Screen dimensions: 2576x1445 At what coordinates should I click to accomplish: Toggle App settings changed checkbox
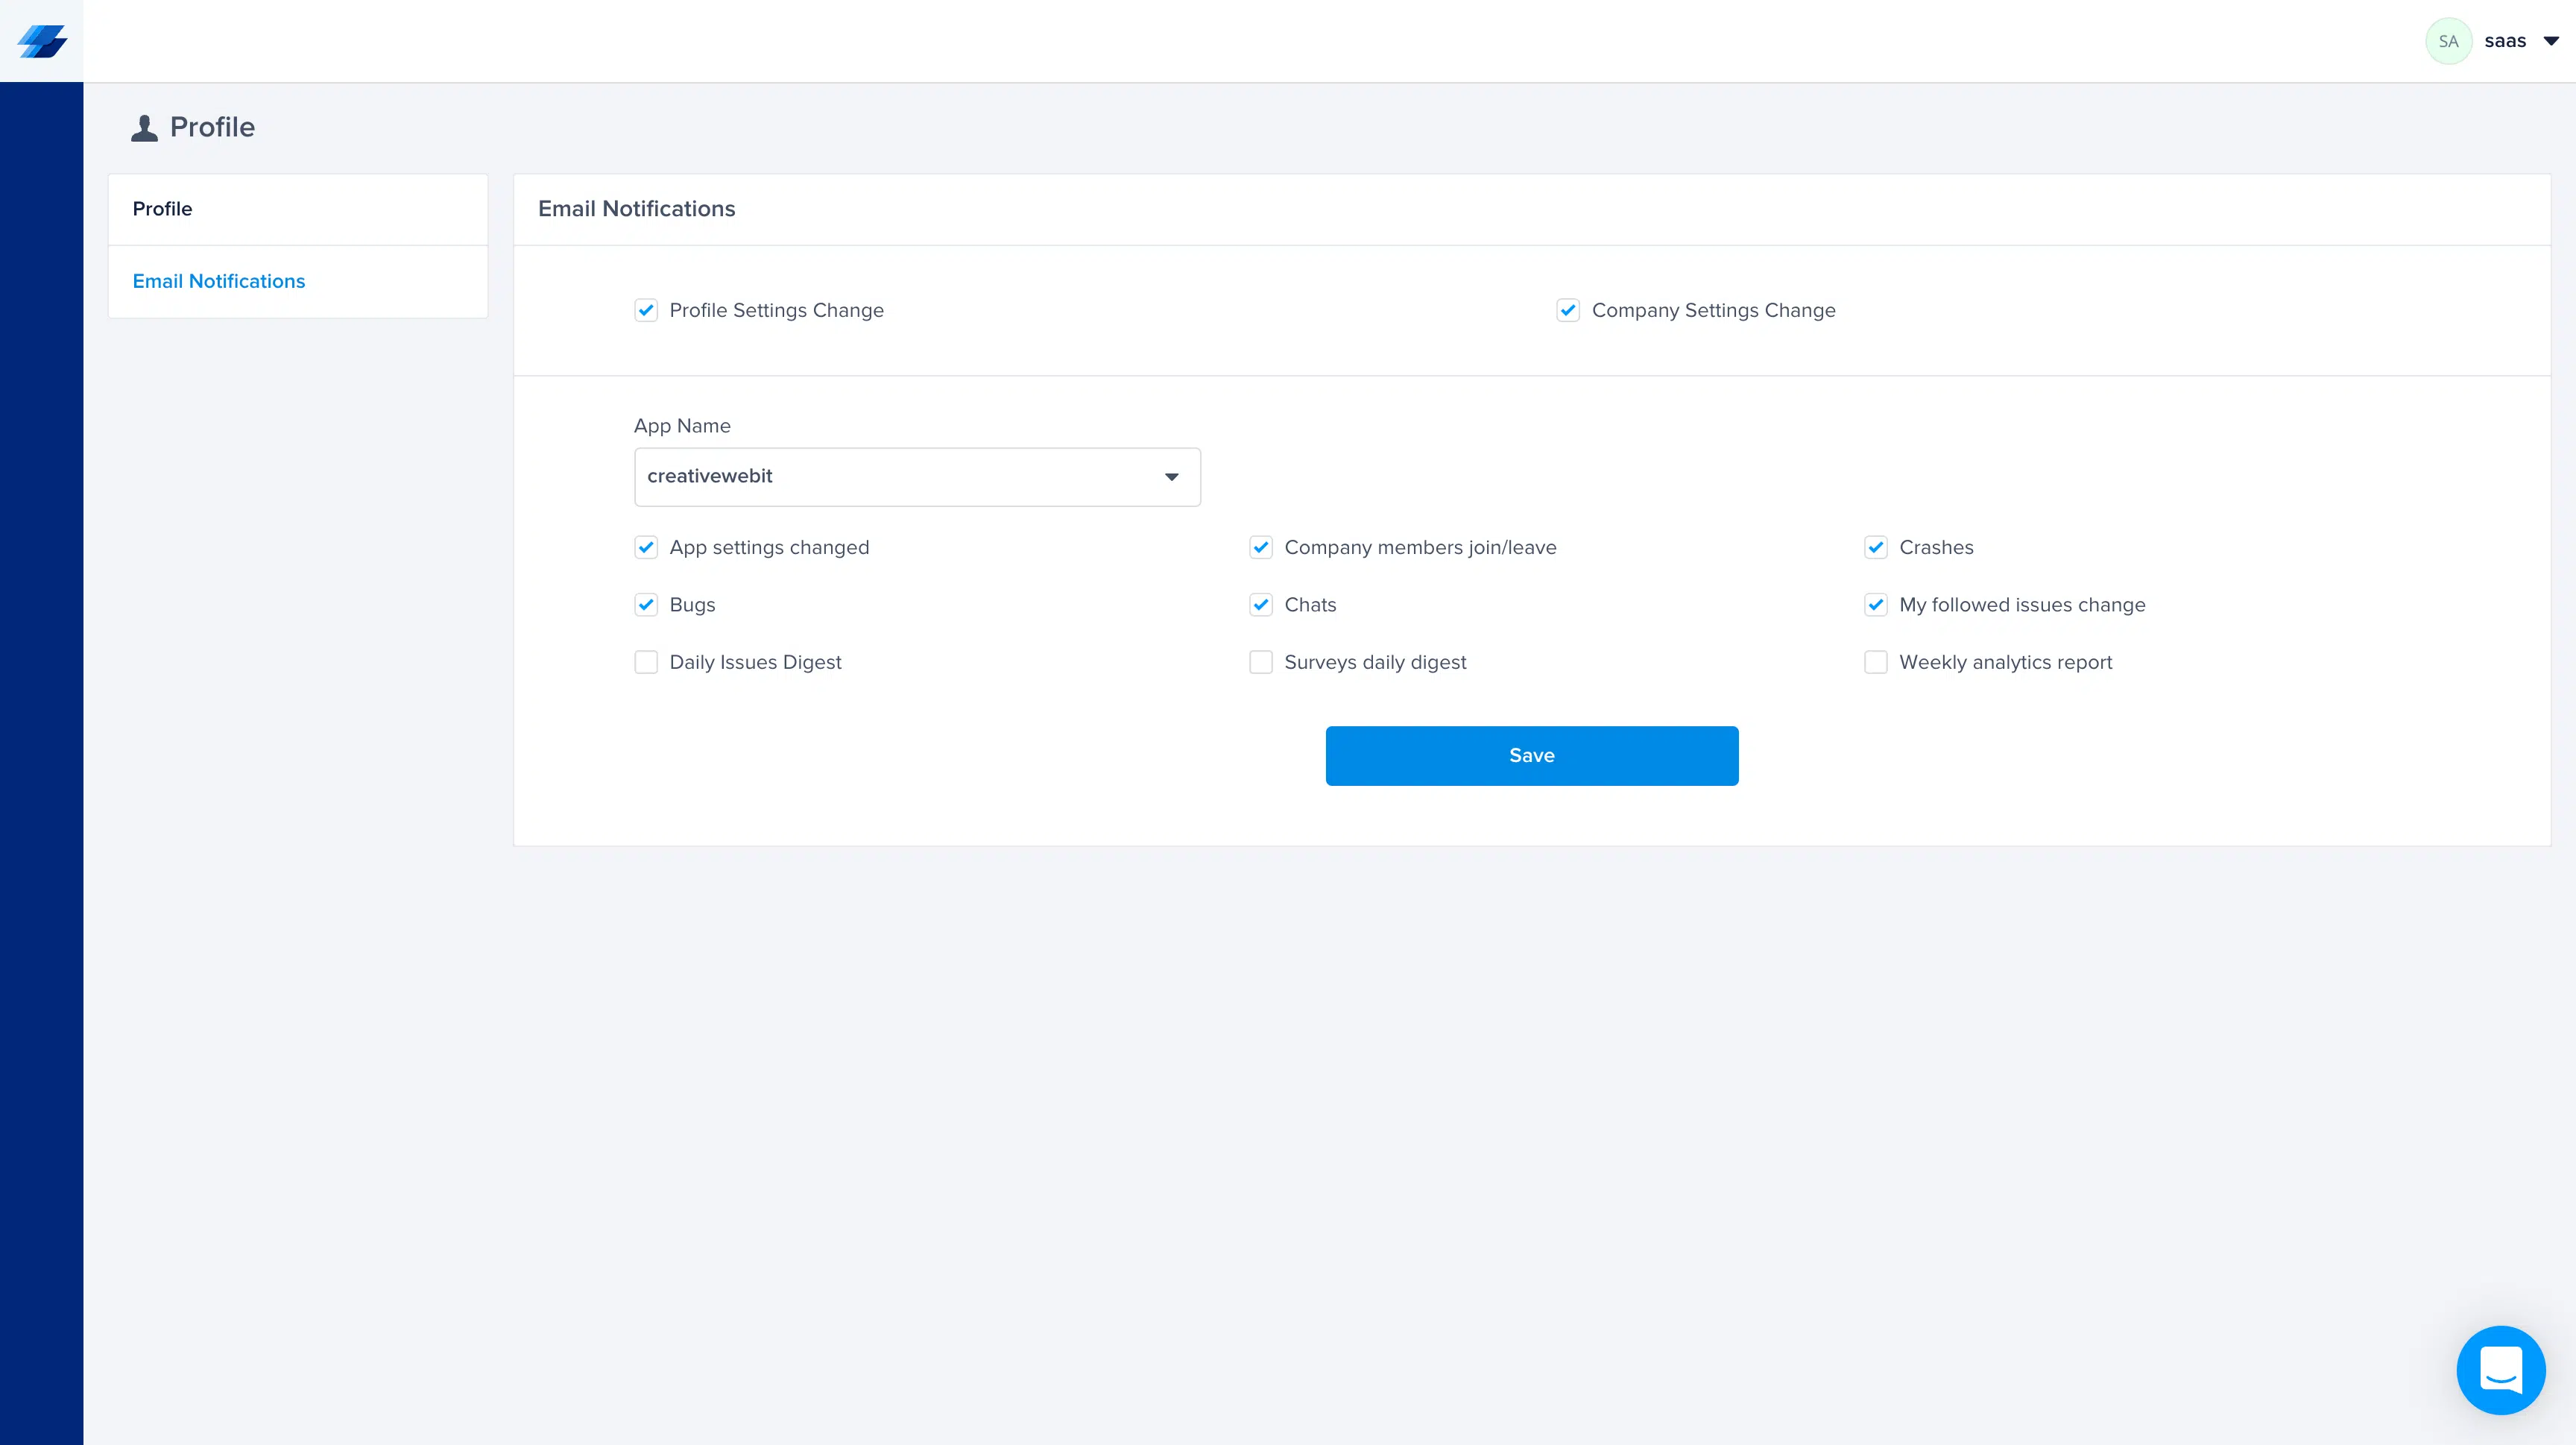pyautogui.click(x=646, y=547)
